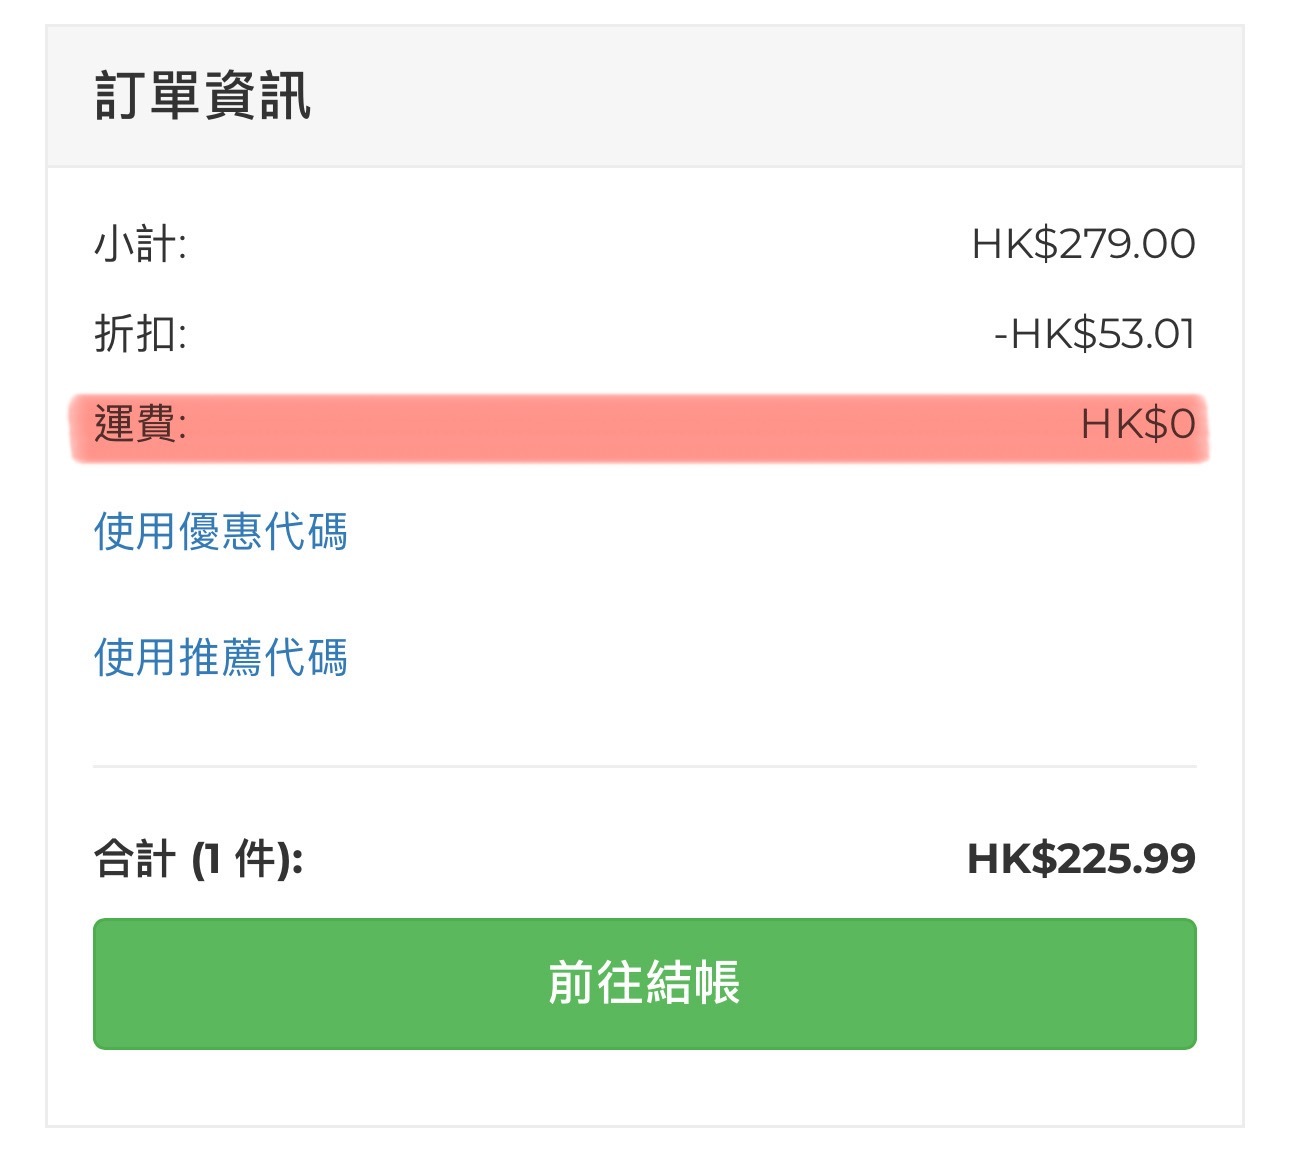
Task: Click the HK$225.99 total amount
Action: [x=1081, y=859]
